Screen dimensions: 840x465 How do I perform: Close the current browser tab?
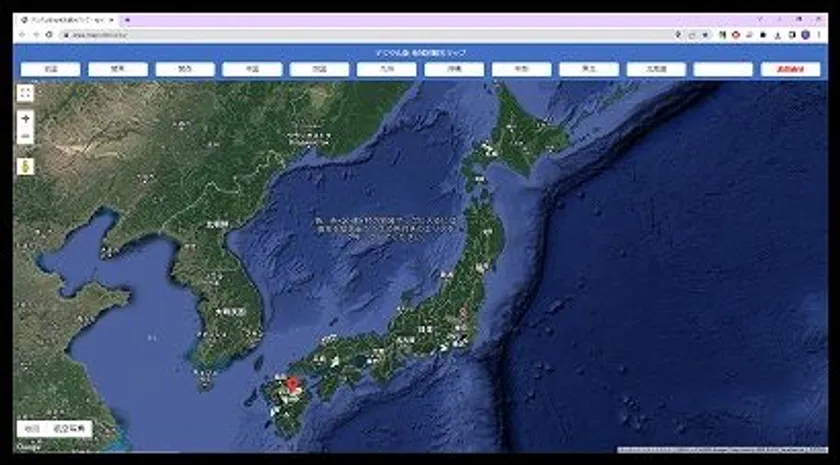111,20
